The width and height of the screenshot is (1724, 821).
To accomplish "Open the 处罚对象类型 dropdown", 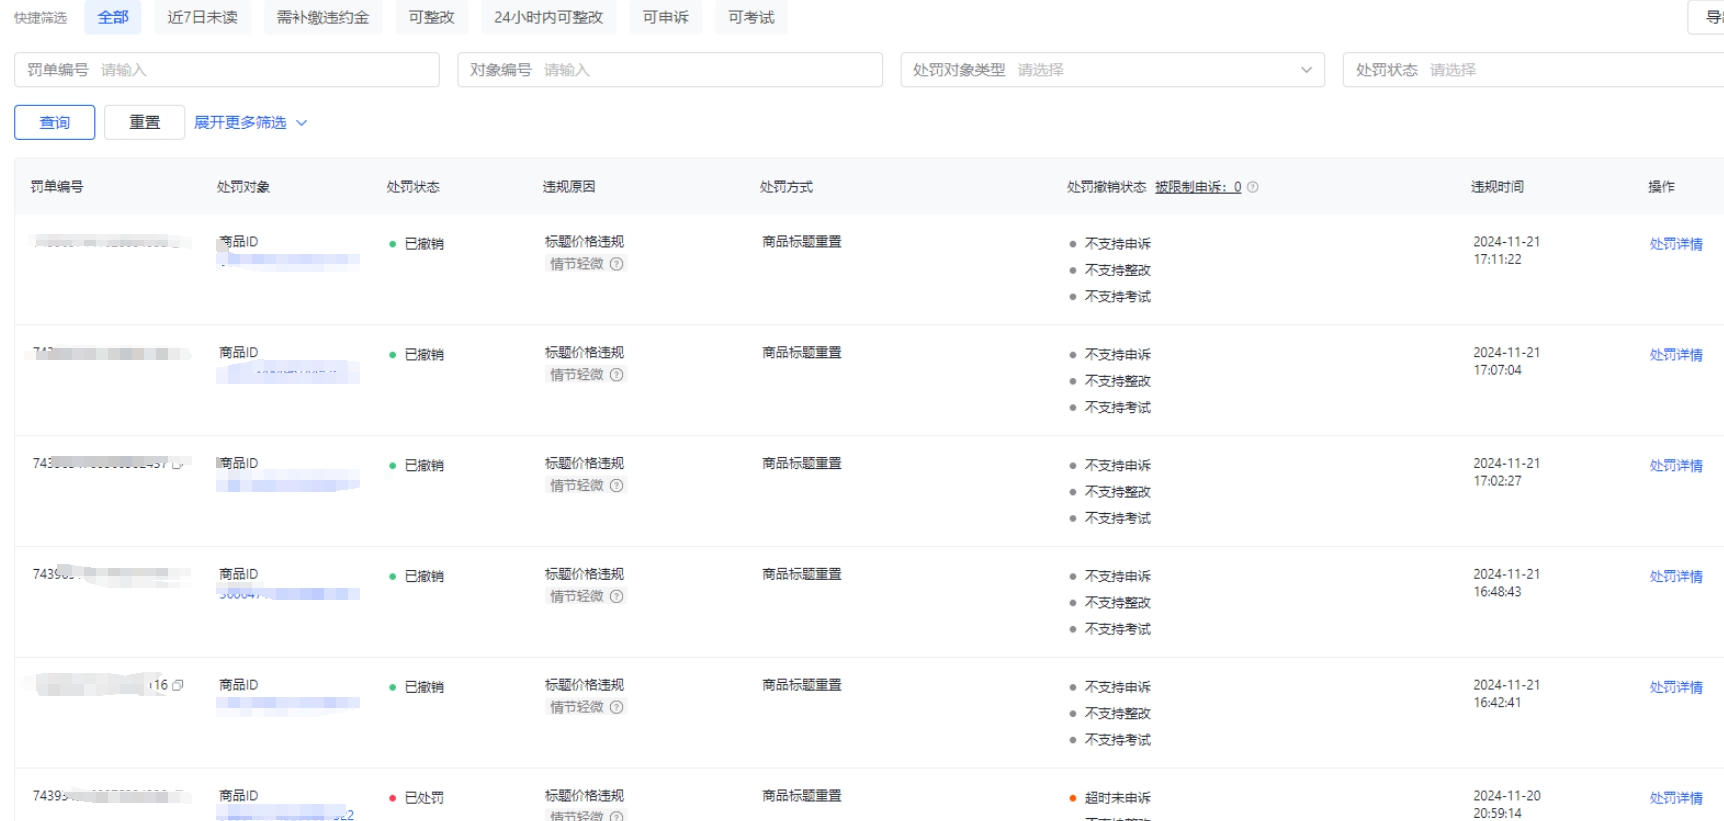I will pos(1112,70).
